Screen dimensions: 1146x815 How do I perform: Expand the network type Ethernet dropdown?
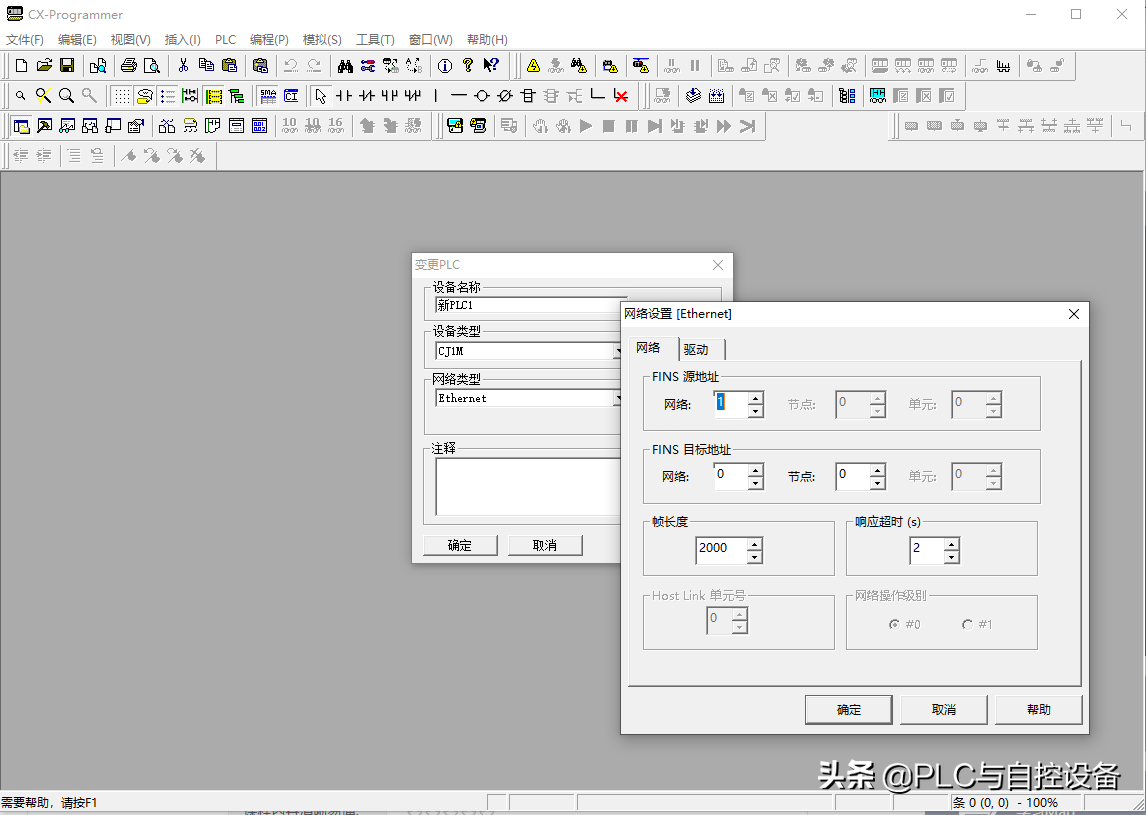click(x=618, y=398)
